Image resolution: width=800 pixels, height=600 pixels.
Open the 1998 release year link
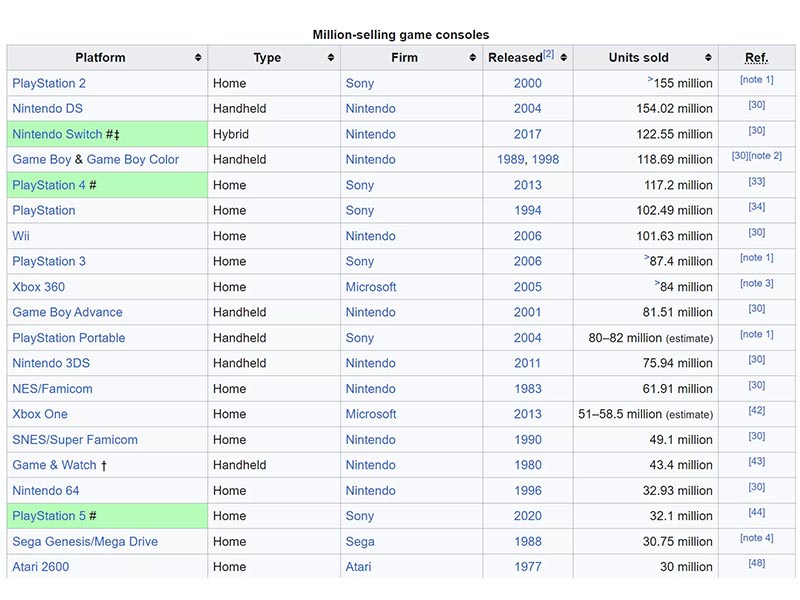pos(545,160)
